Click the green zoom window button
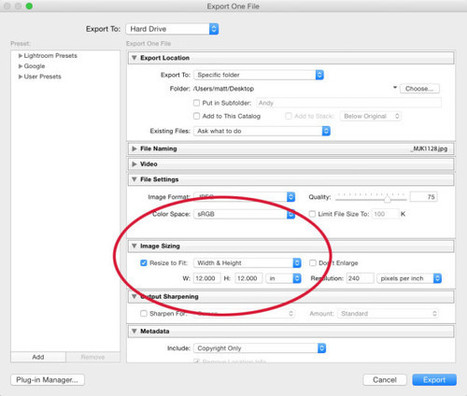Screen dimensions: 467x396 29,6
